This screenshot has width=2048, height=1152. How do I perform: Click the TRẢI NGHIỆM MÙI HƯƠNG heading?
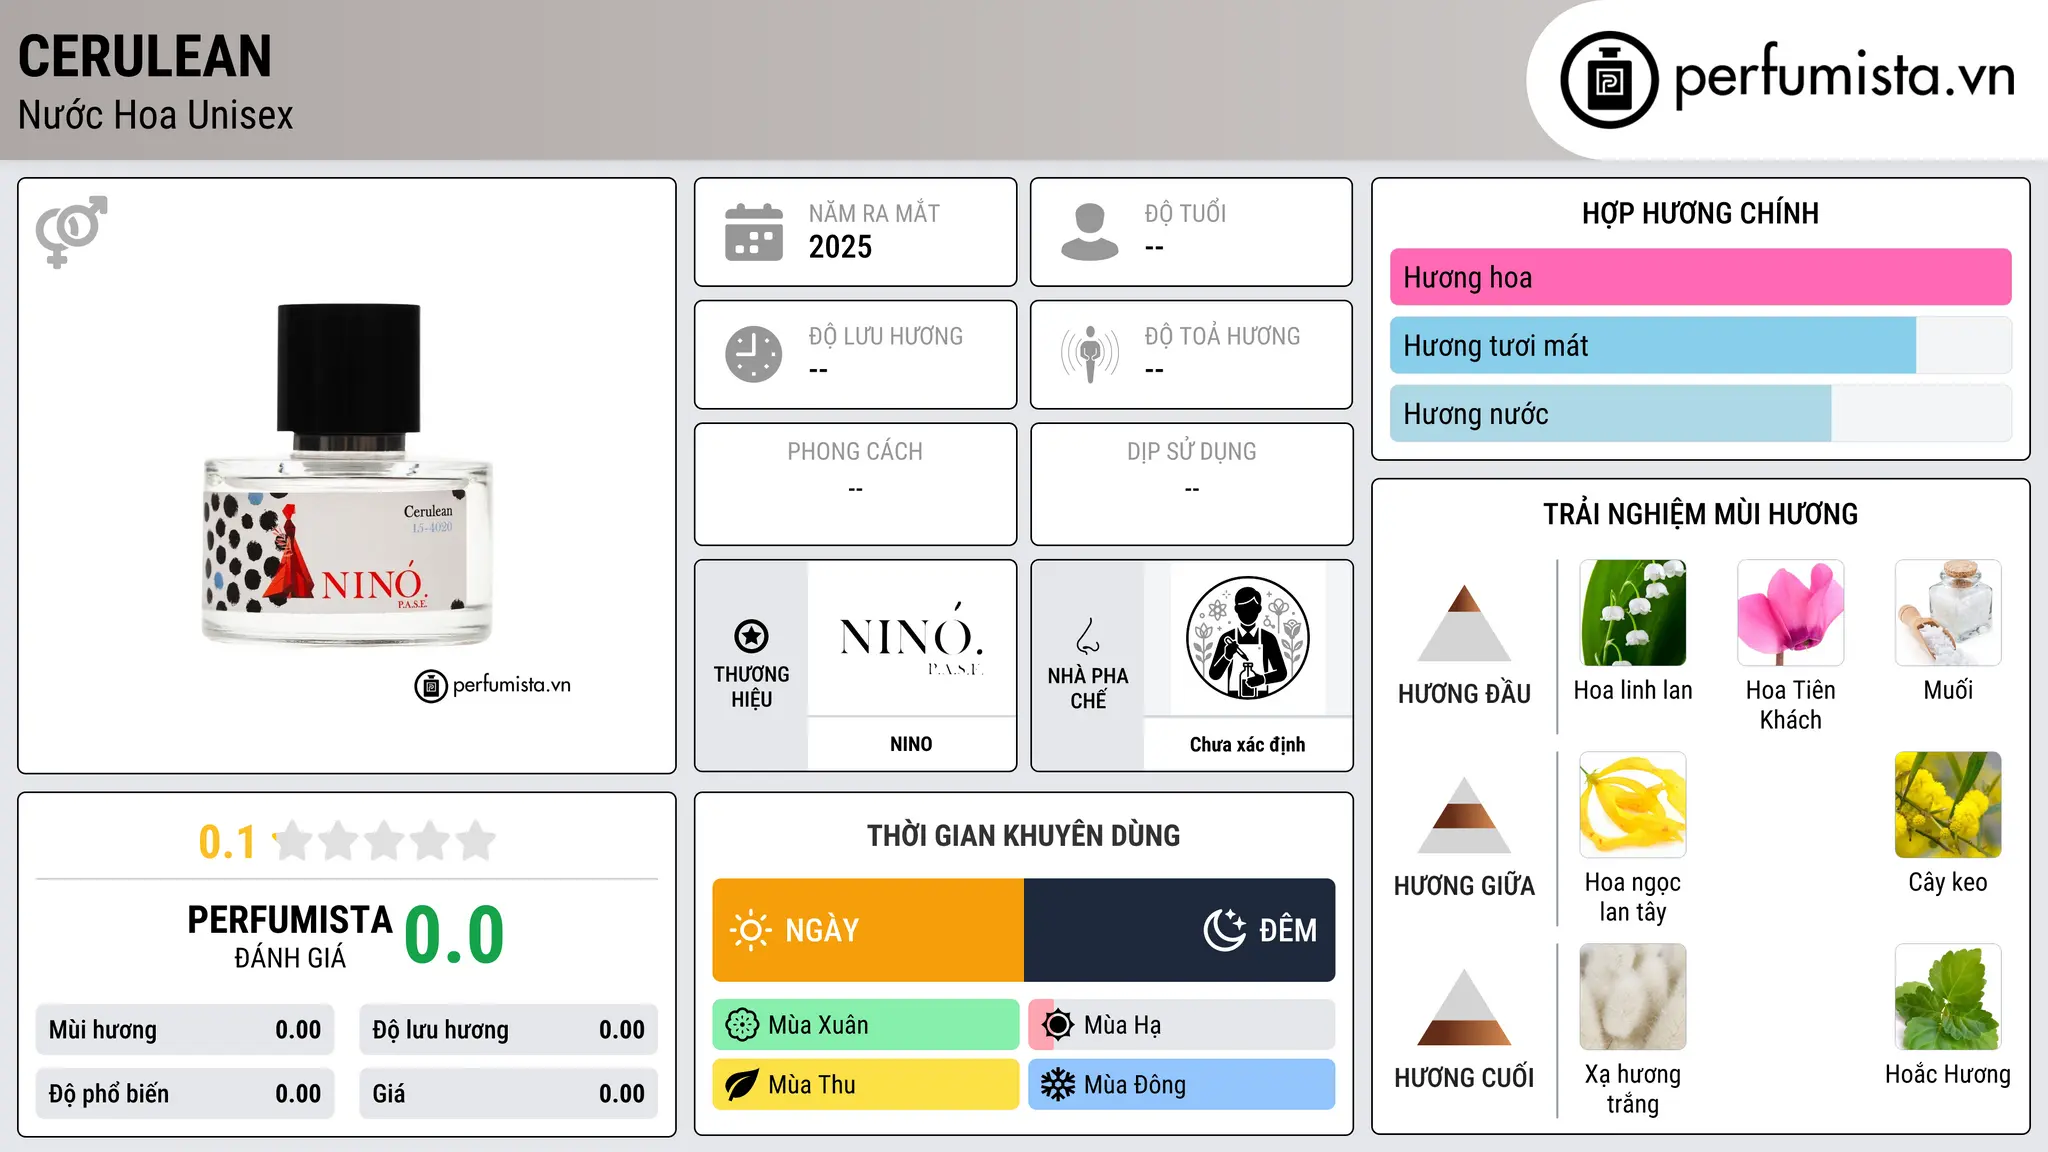click(1700, 514)
